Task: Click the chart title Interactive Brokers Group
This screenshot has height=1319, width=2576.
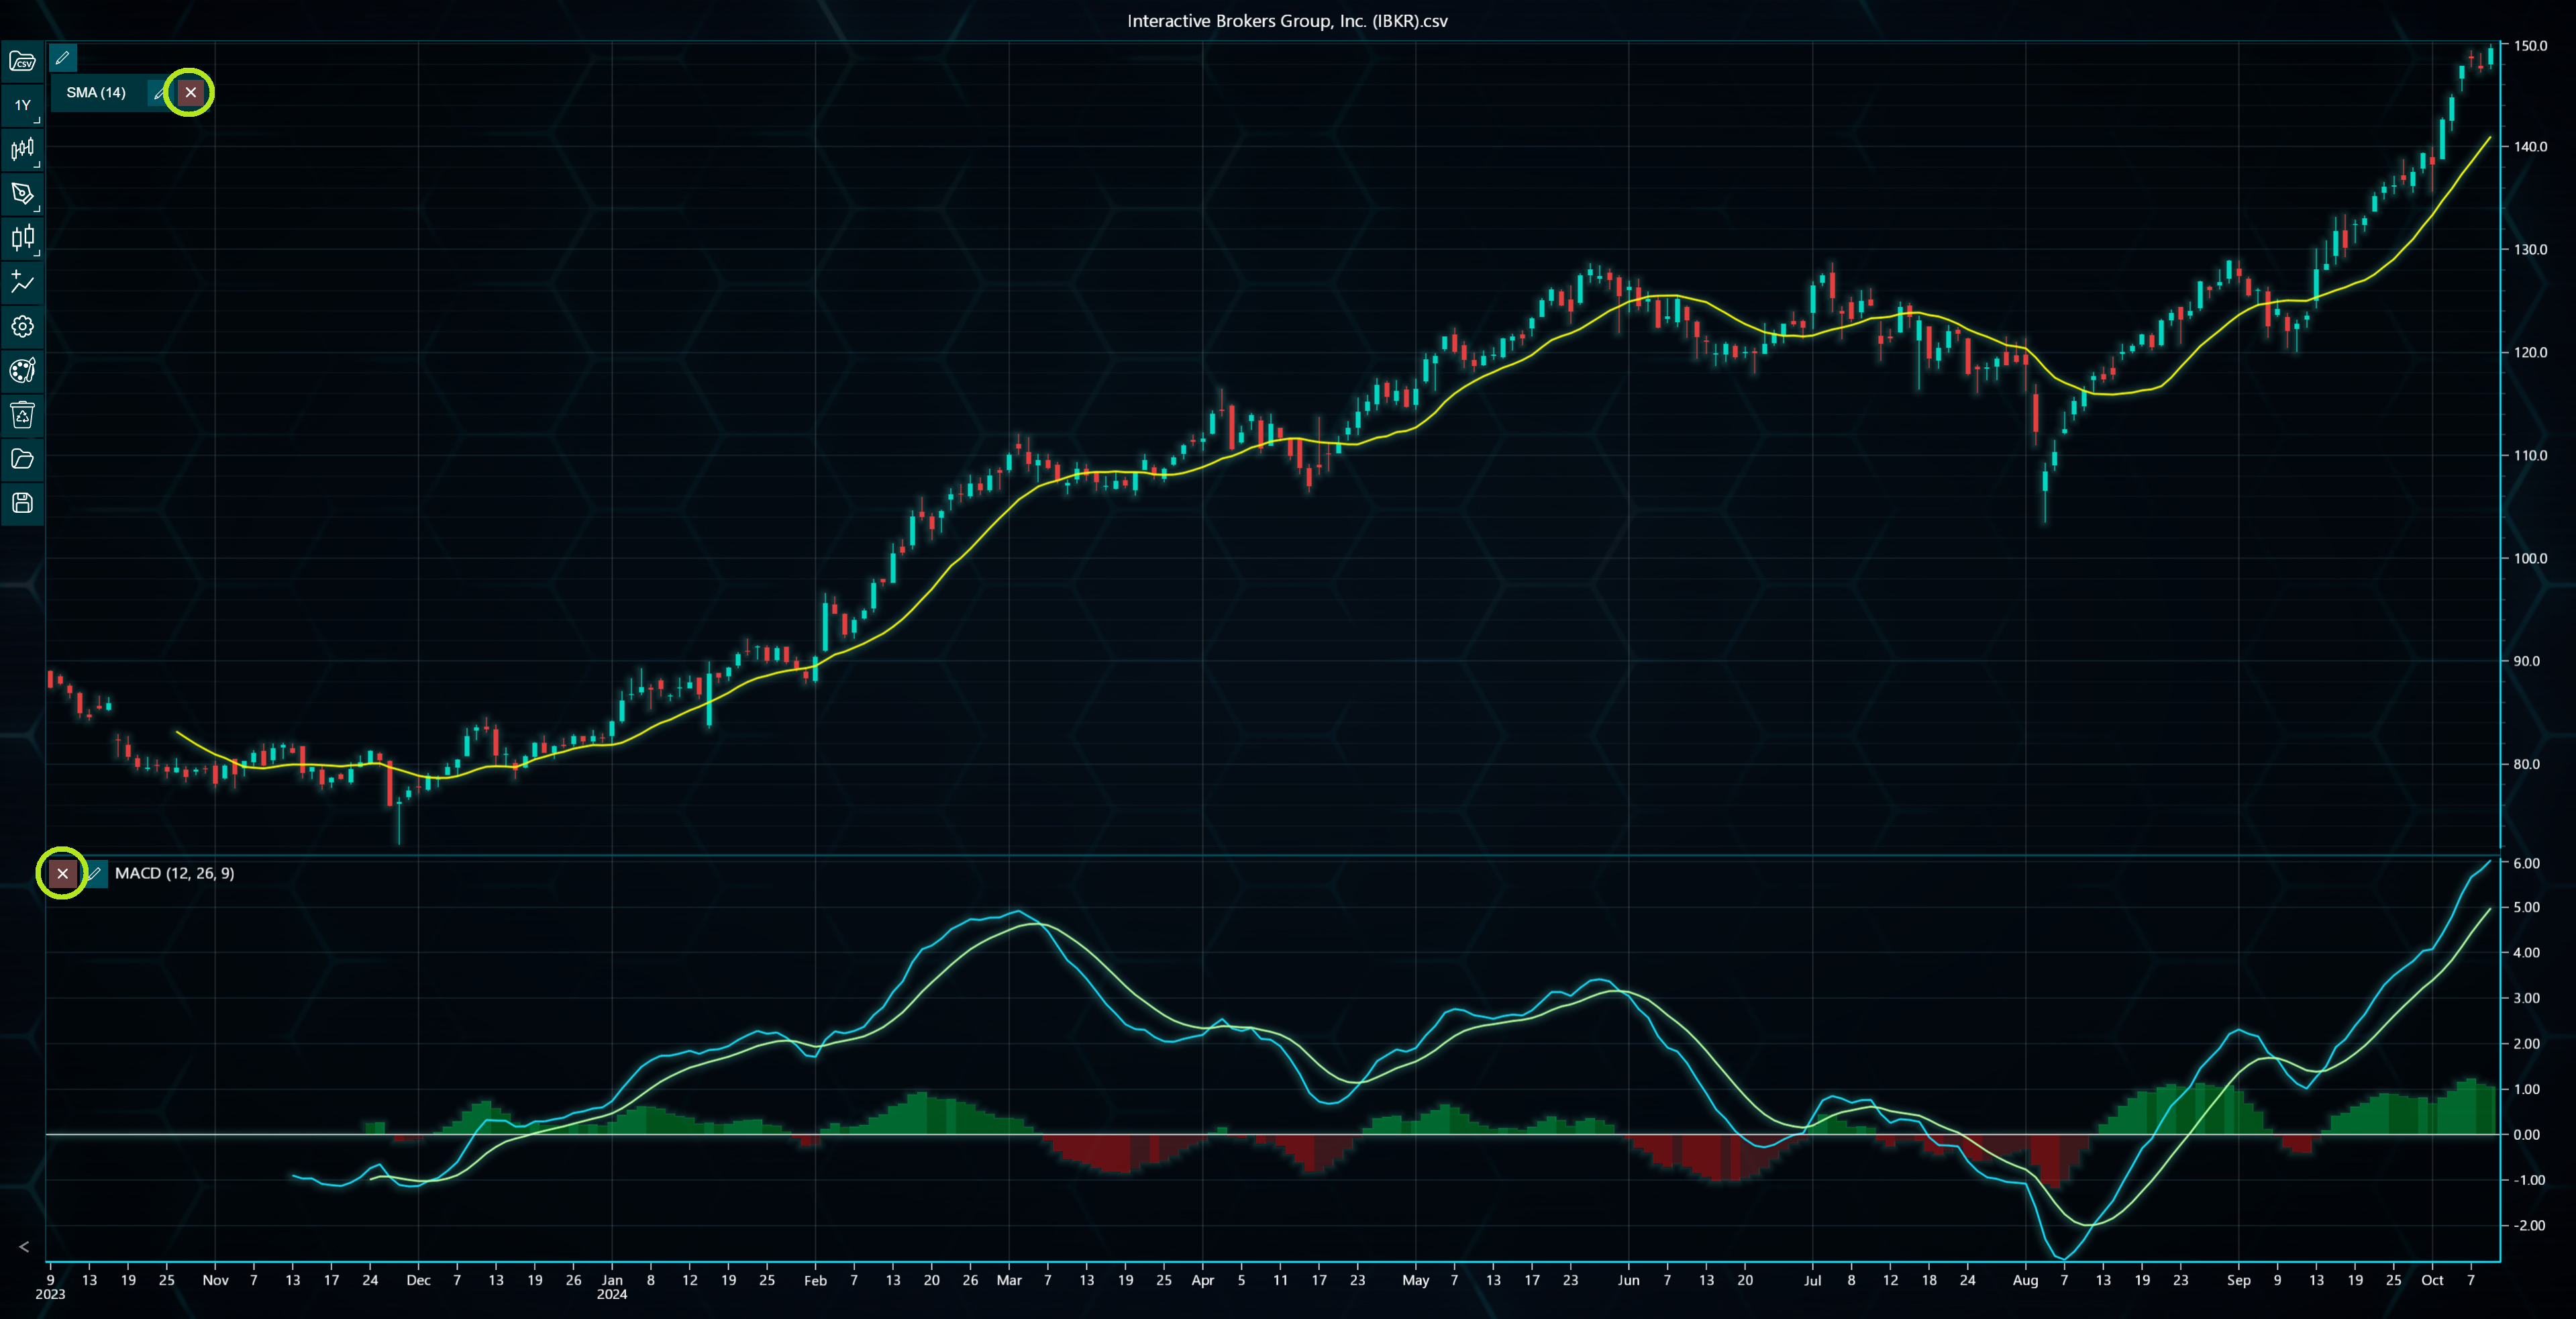Action: pyautogui.click(x=1287, y=20)
